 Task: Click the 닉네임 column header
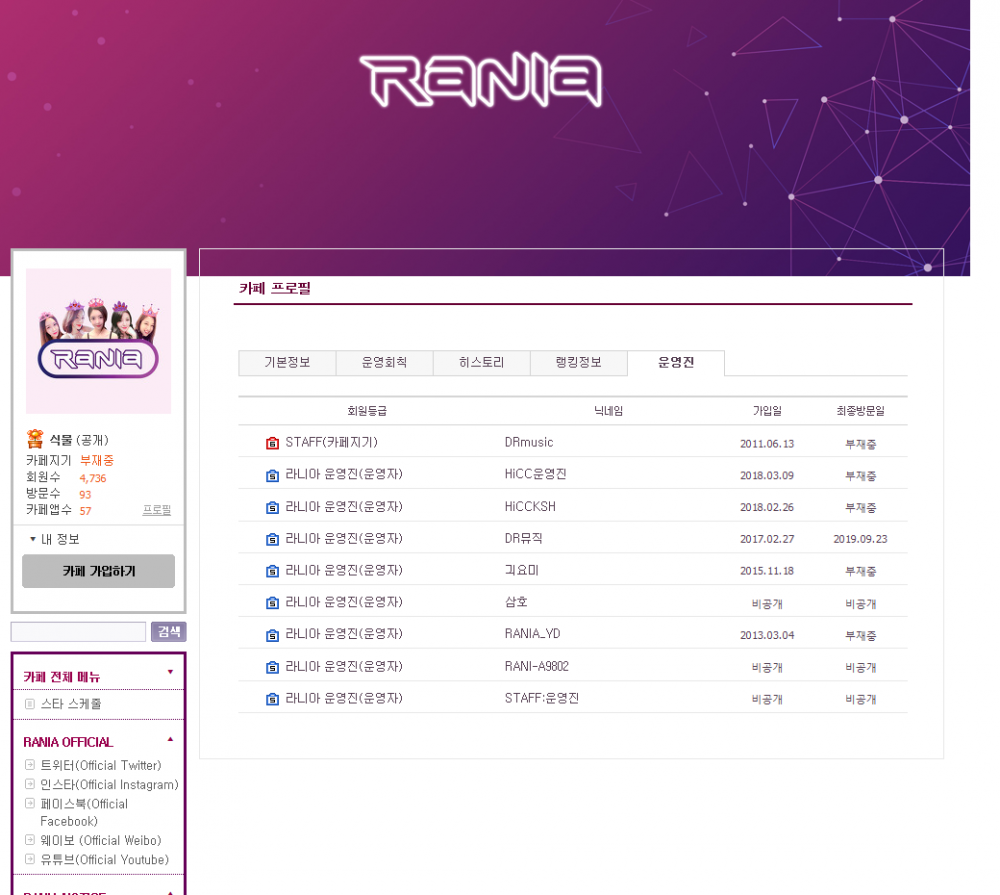[608, 411]
